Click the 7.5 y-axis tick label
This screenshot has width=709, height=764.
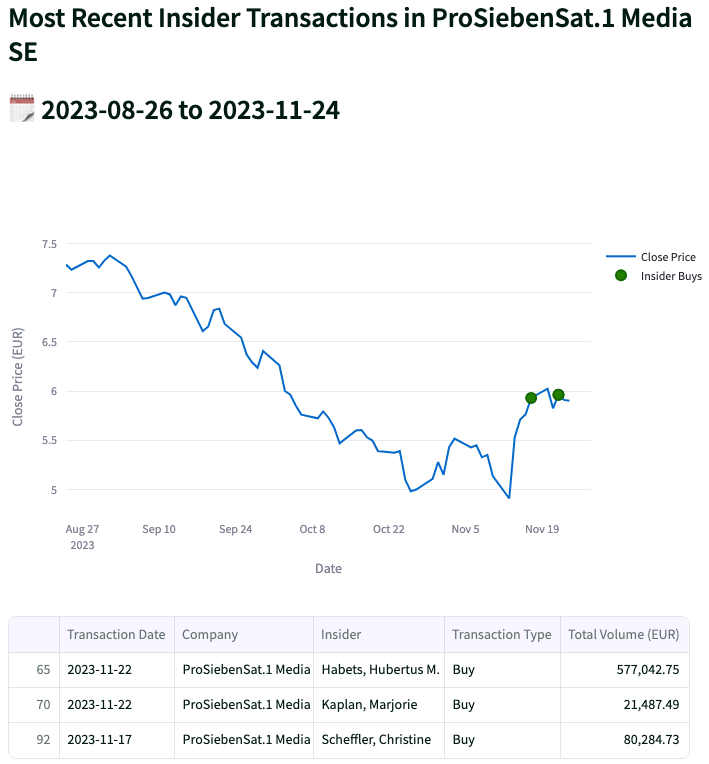pos(49,244)
